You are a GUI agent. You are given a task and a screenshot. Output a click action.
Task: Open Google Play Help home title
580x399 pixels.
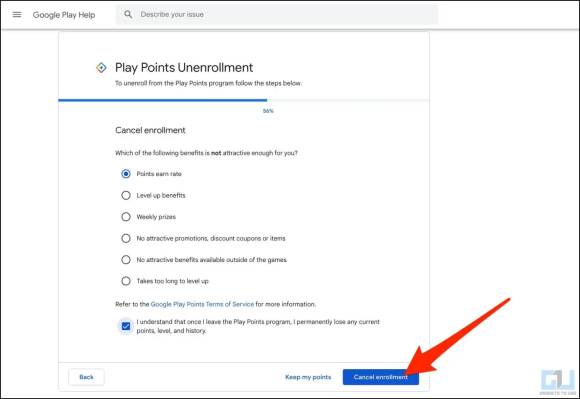(x=64, y=15)
